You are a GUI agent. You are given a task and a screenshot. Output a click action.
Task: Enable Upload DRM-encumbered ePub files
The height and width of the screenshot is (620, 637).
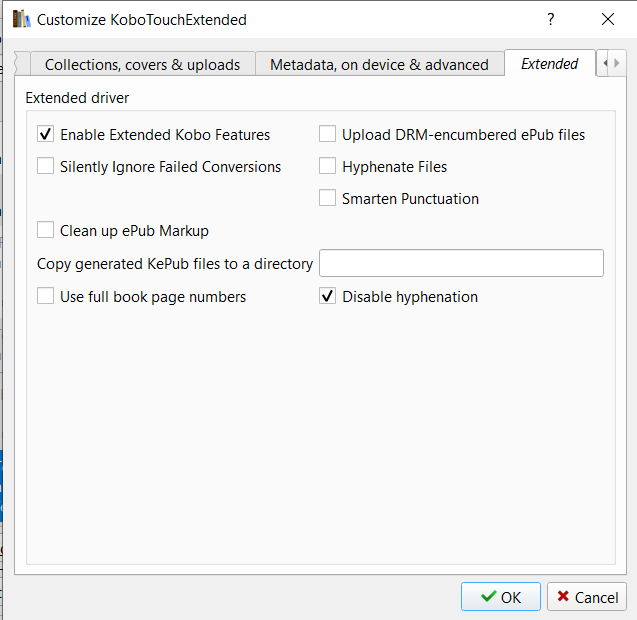(x=327, y=134)
